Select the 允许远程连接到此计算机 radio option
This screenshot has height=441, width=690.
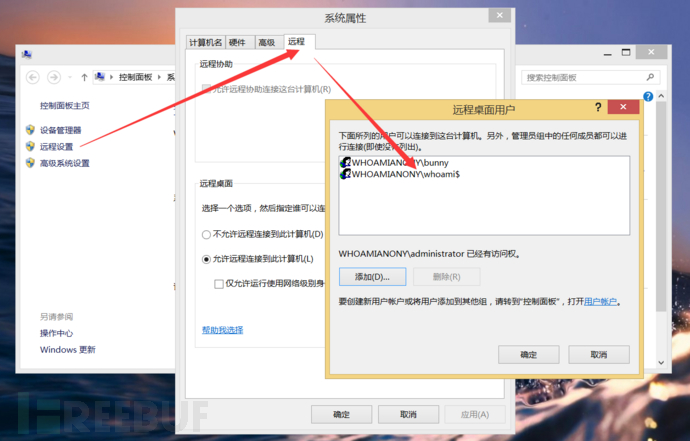click(206, 259)
